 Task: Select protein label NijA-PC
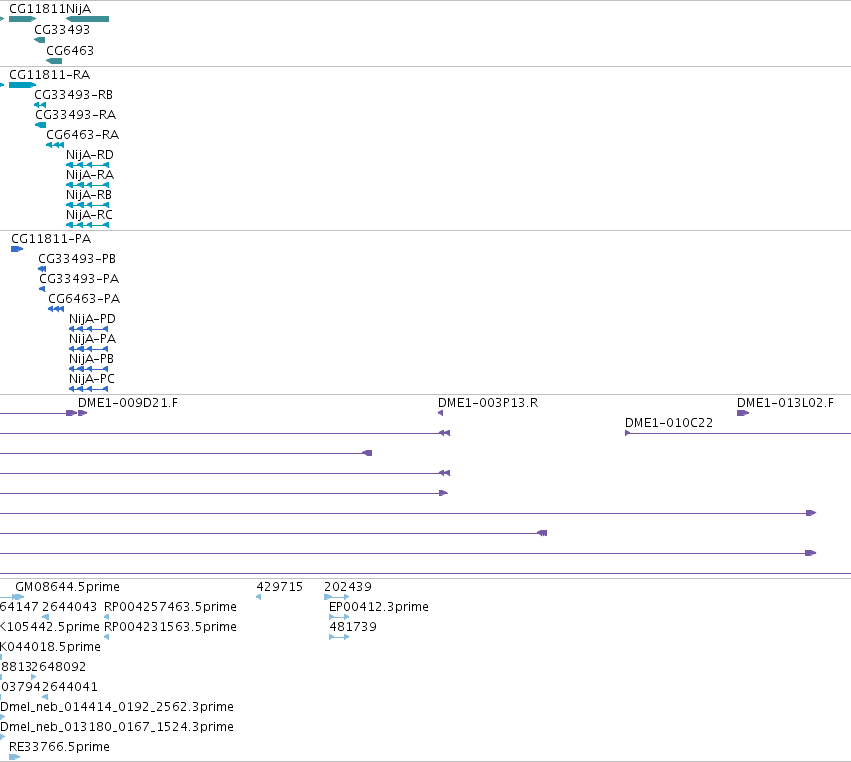point(92,379)
